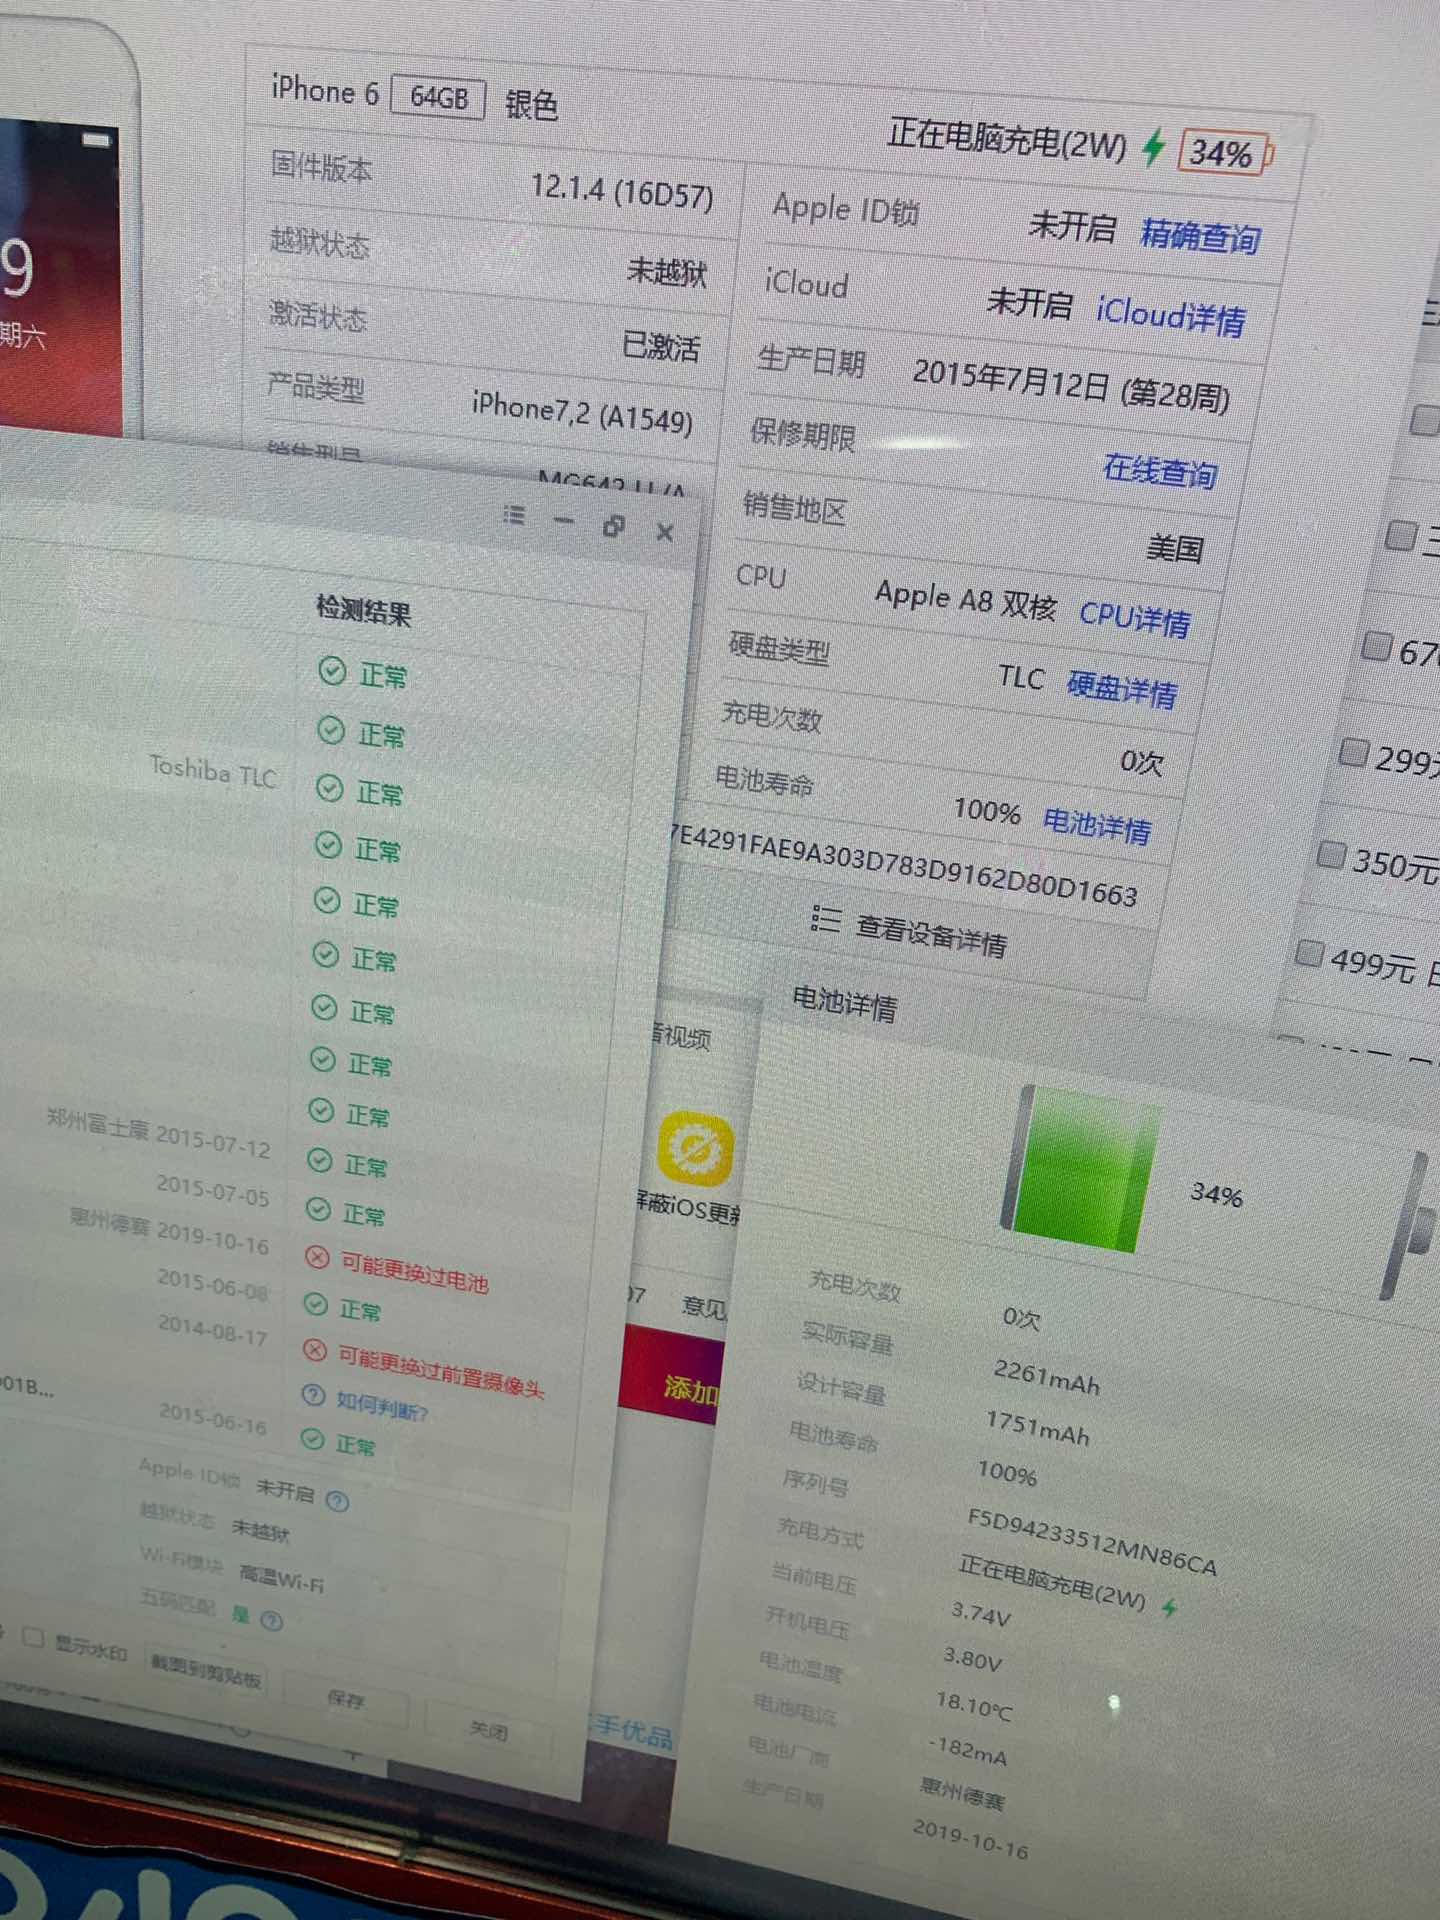Open the 硬盘详情 link
Screen dimensions: 1440x1920
tap(1122, 689)
